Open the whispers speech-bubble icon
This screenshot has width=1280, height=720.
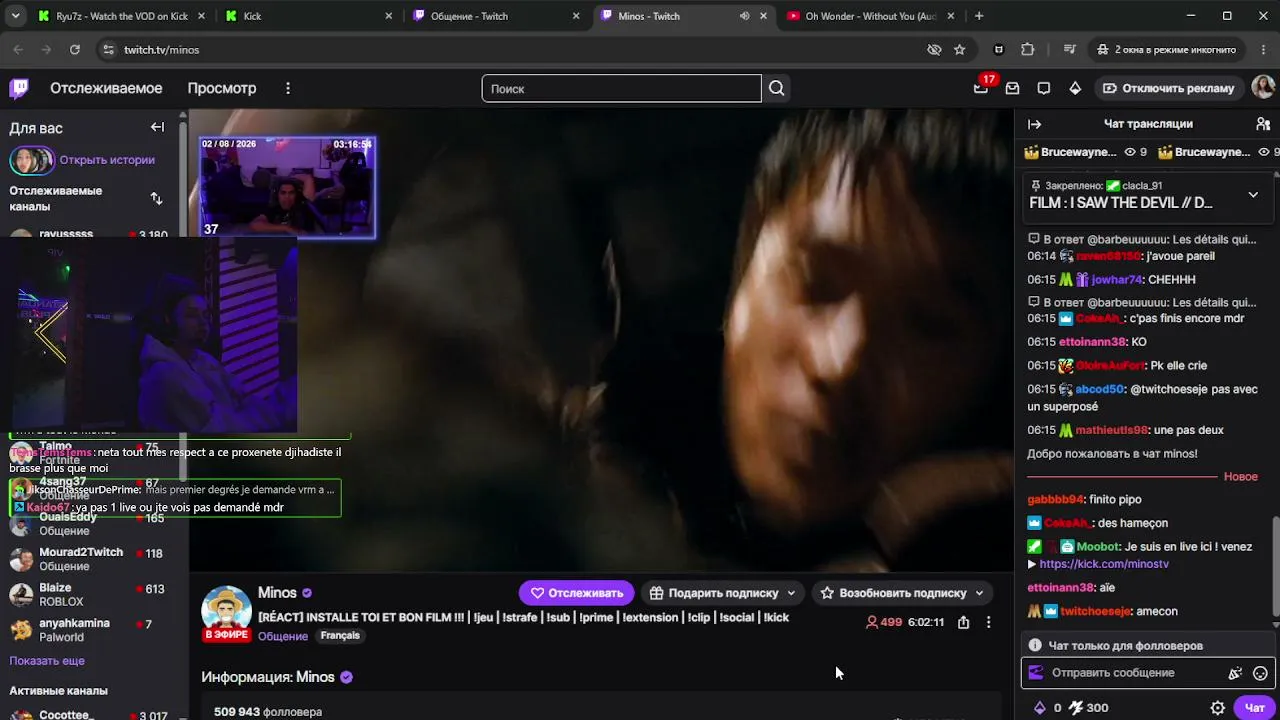click(1044, 88)
